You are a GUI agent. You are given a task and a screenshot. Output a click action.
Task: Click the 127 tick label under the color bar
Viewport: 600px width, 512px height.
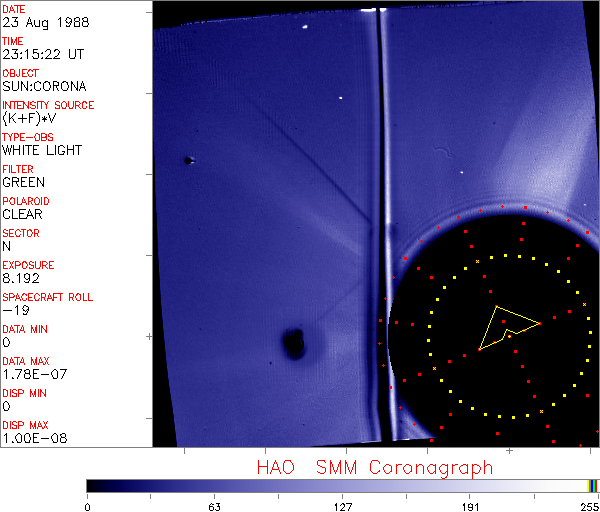(x=342, y=505)
